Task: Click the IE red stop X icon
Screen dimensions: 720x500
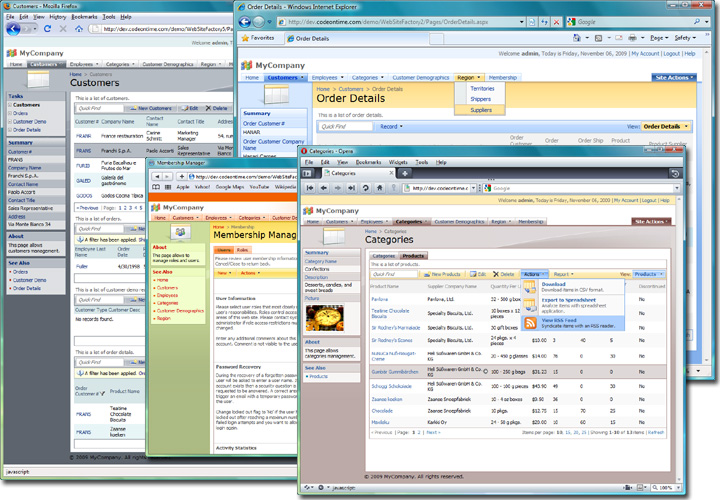Action: pyautogui.click(x=556, y=22)
